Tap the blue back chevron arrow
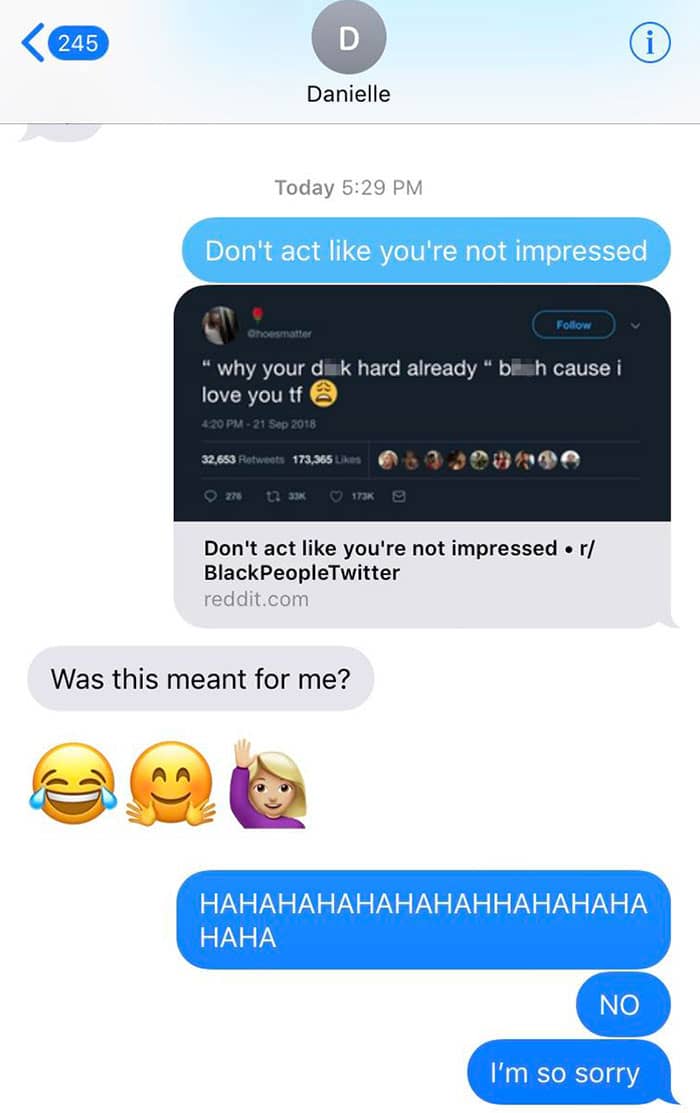The width and height of the screenshot is (700, 1113). coord(33,43)
